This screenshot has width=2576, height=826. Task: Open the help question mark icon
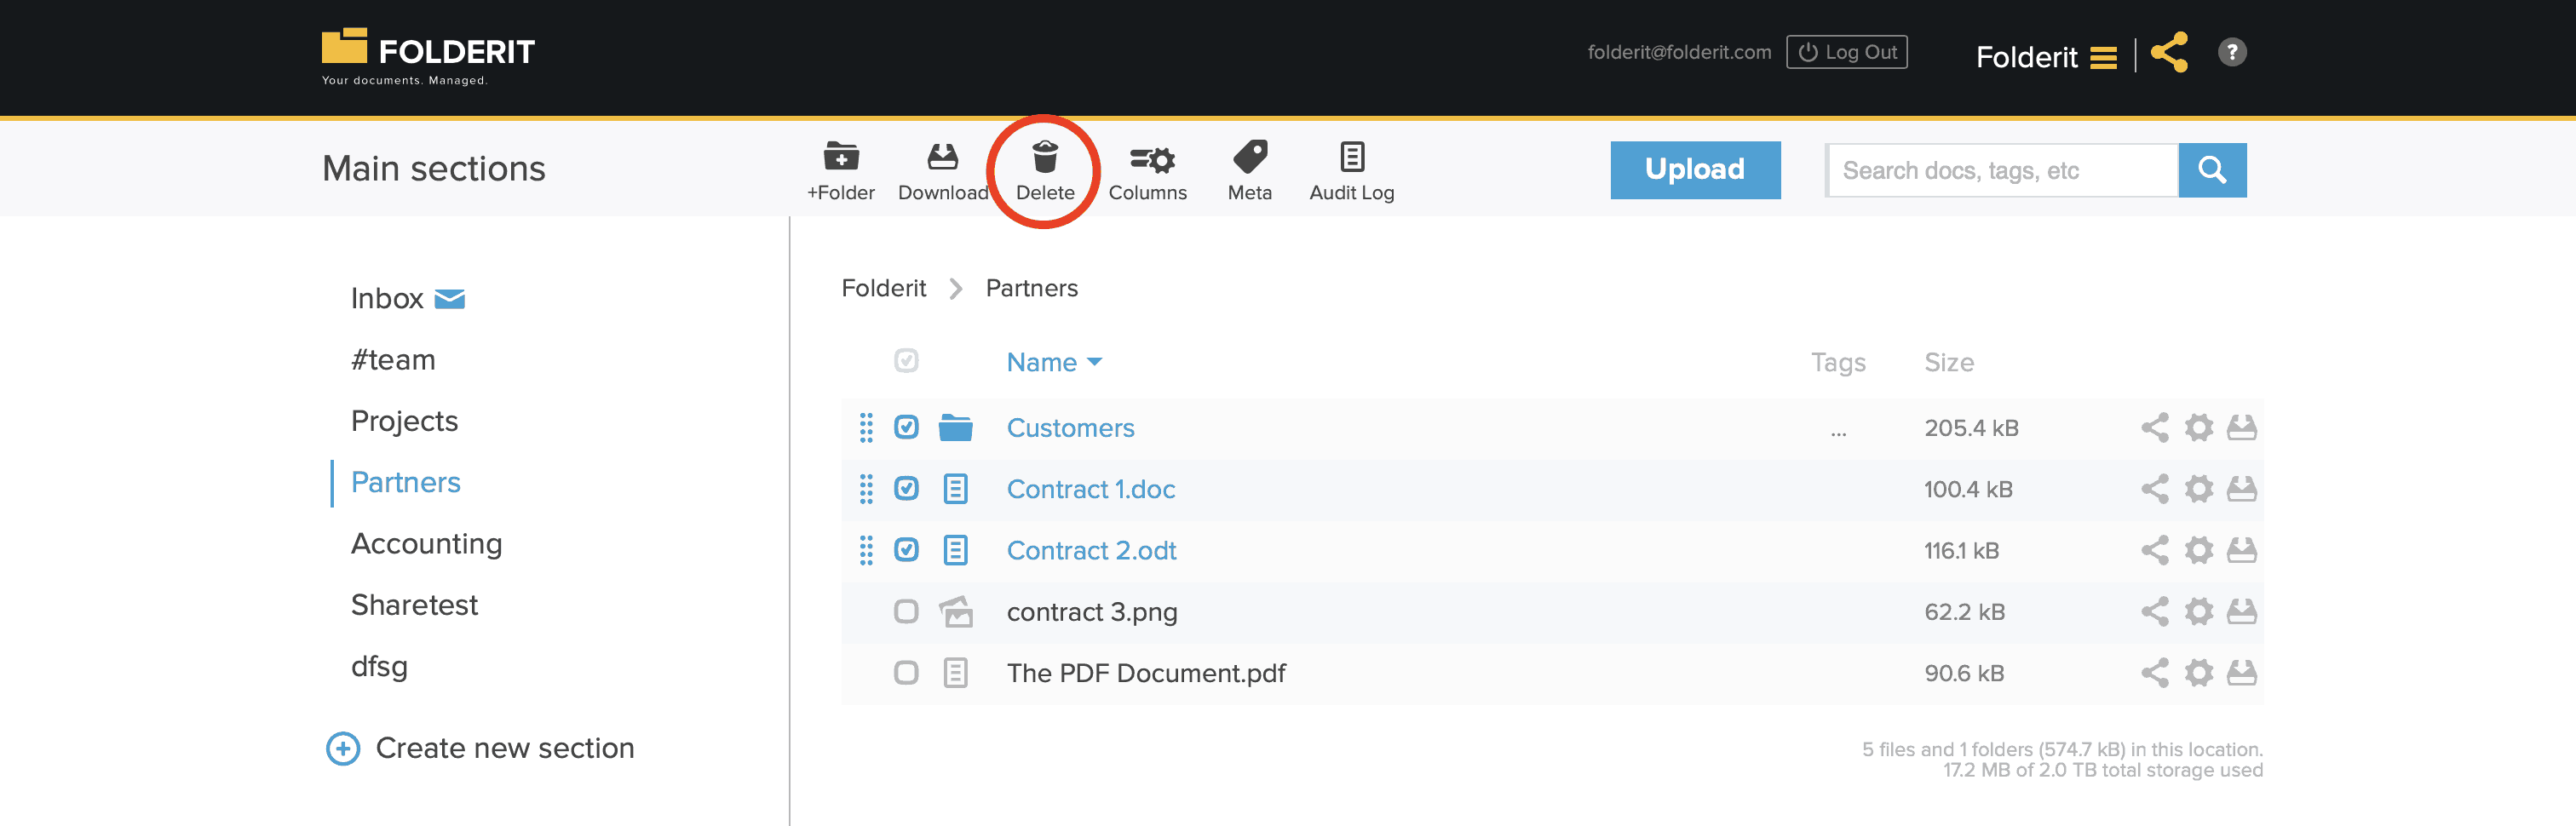[x=2232, y=52]
